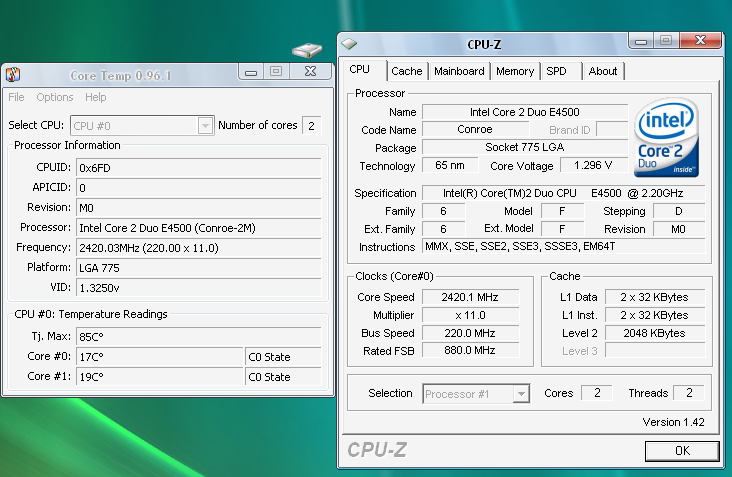Click the Core Temp title bar icon
This screenshot has width=732, height=477.
(x=13, y=75)
